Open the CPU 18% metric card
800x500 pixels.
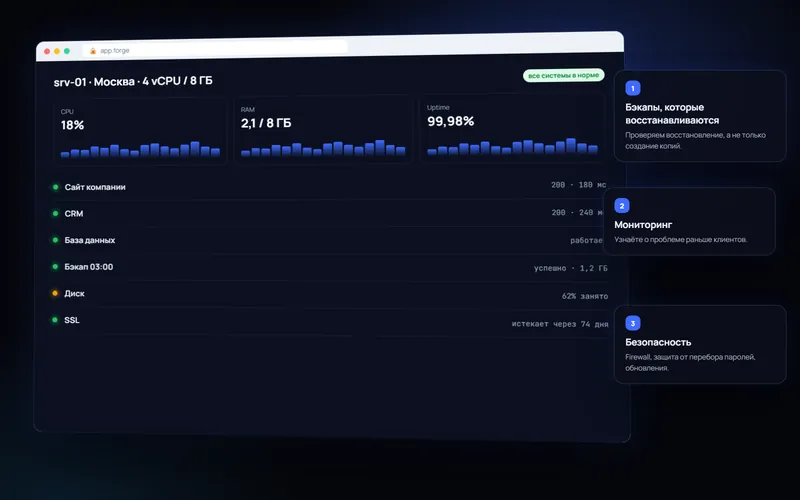coord(140,132)
